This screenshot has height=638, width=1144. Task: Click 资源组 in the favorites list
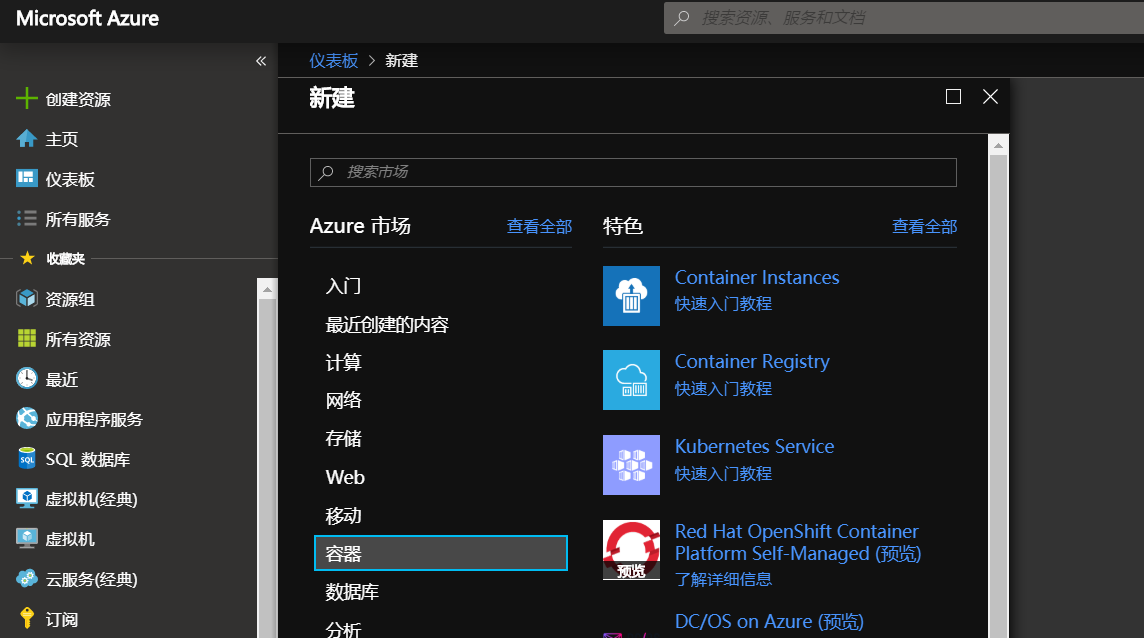click(x=70, y=299)
